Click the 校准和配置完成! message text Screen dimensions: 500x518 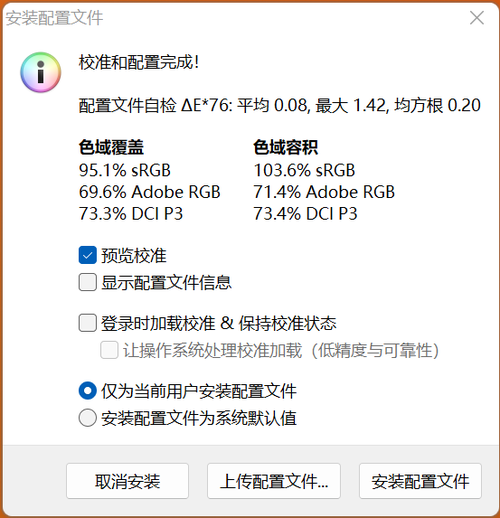(x=139, y=62)
